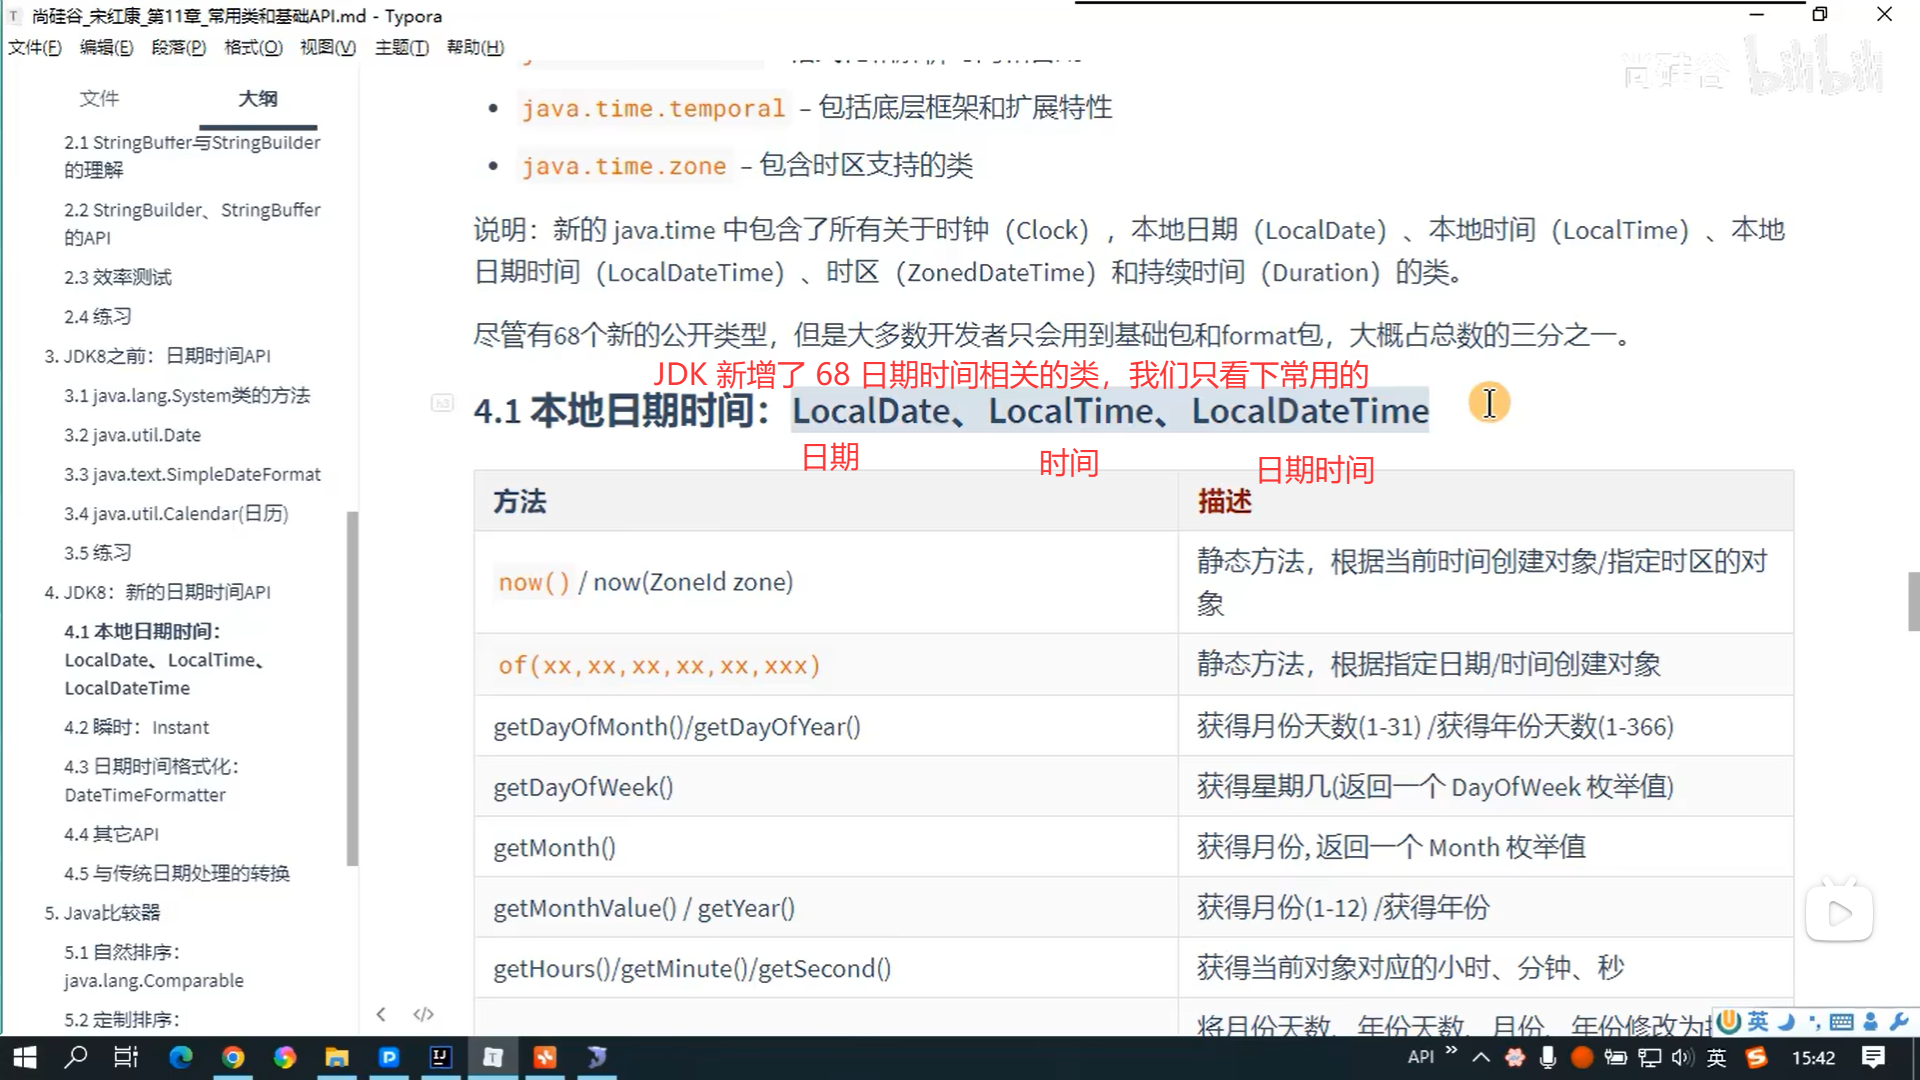This screenshot has width=1920, height=1080.
Task: Expand outline item 4. JDK8 新的日期时间API
Action: click(x=157, y=592)
